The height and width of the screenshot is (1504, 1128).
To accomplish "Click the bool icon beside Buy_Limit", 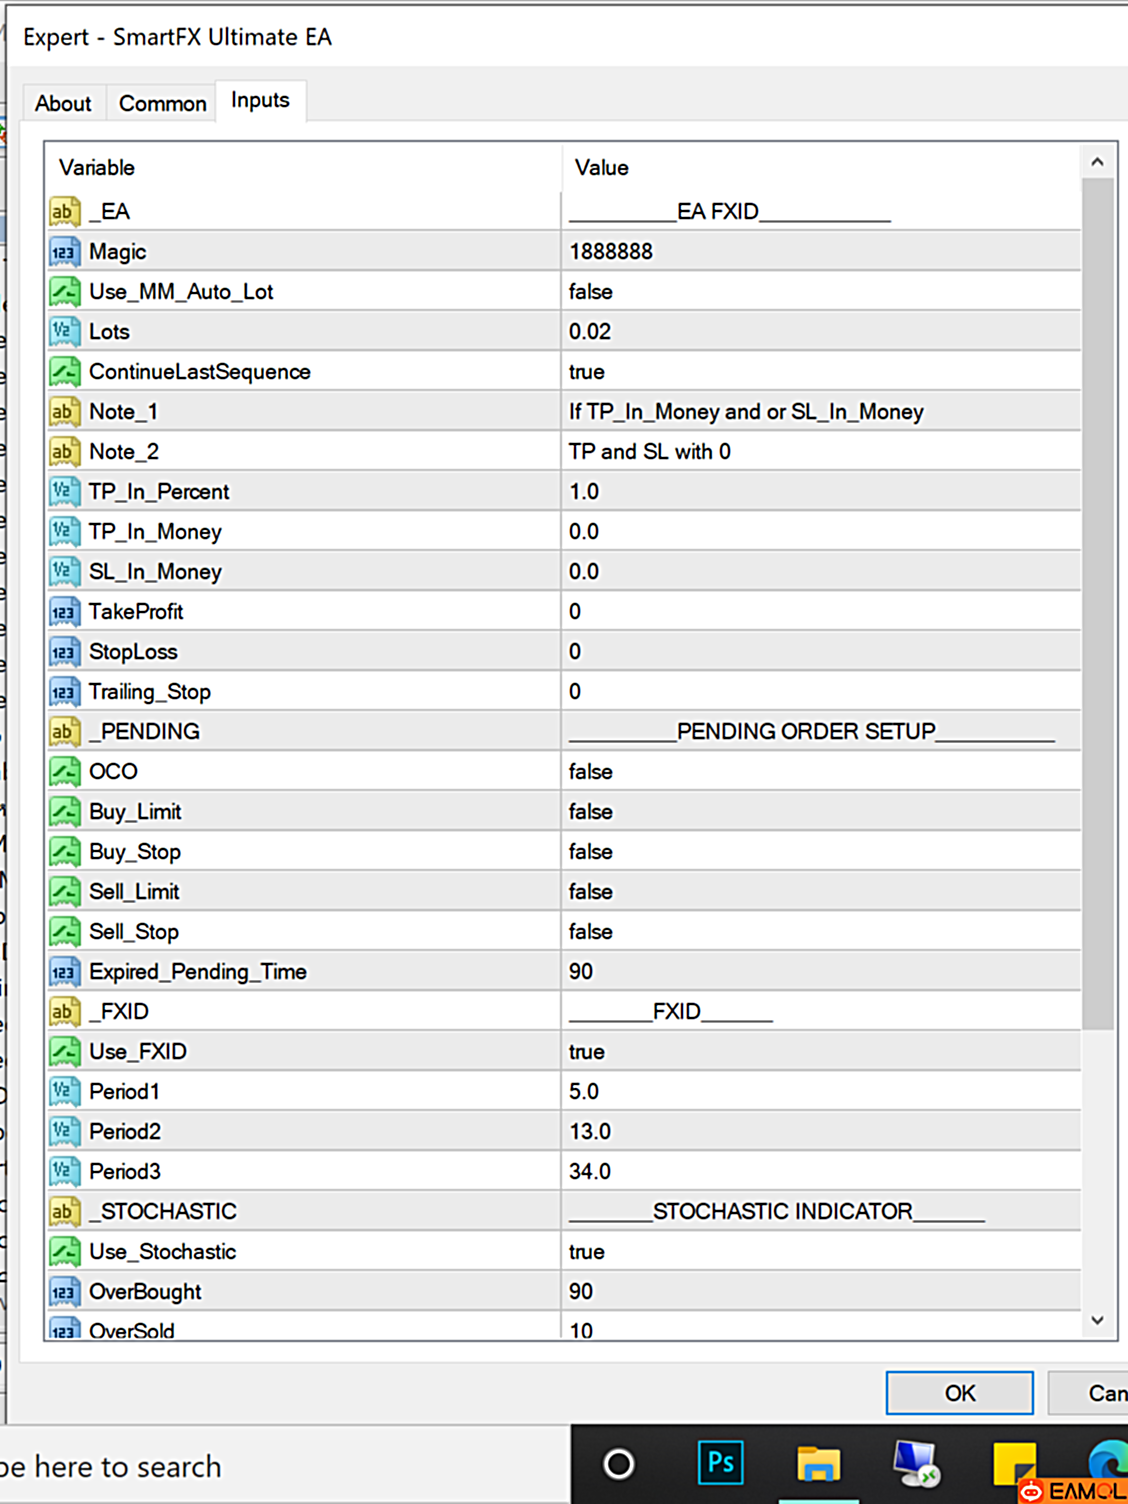I will (x=64, y=811).
